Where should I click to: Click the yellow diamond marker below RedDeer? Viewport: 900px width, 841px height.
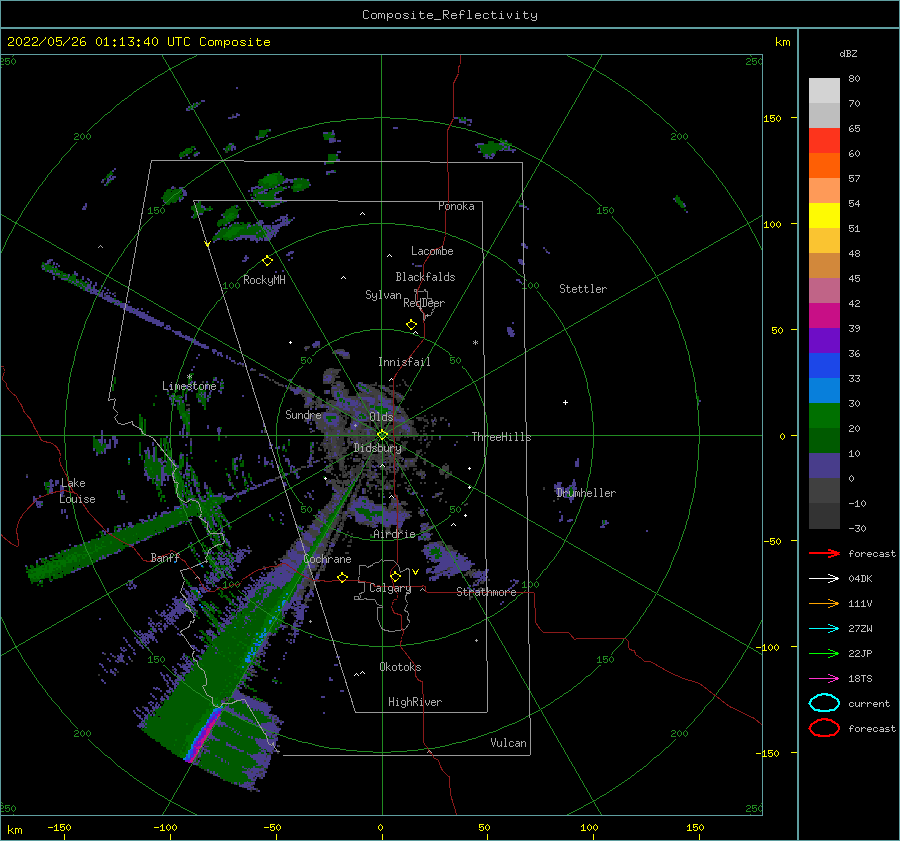tap(411, 325)
